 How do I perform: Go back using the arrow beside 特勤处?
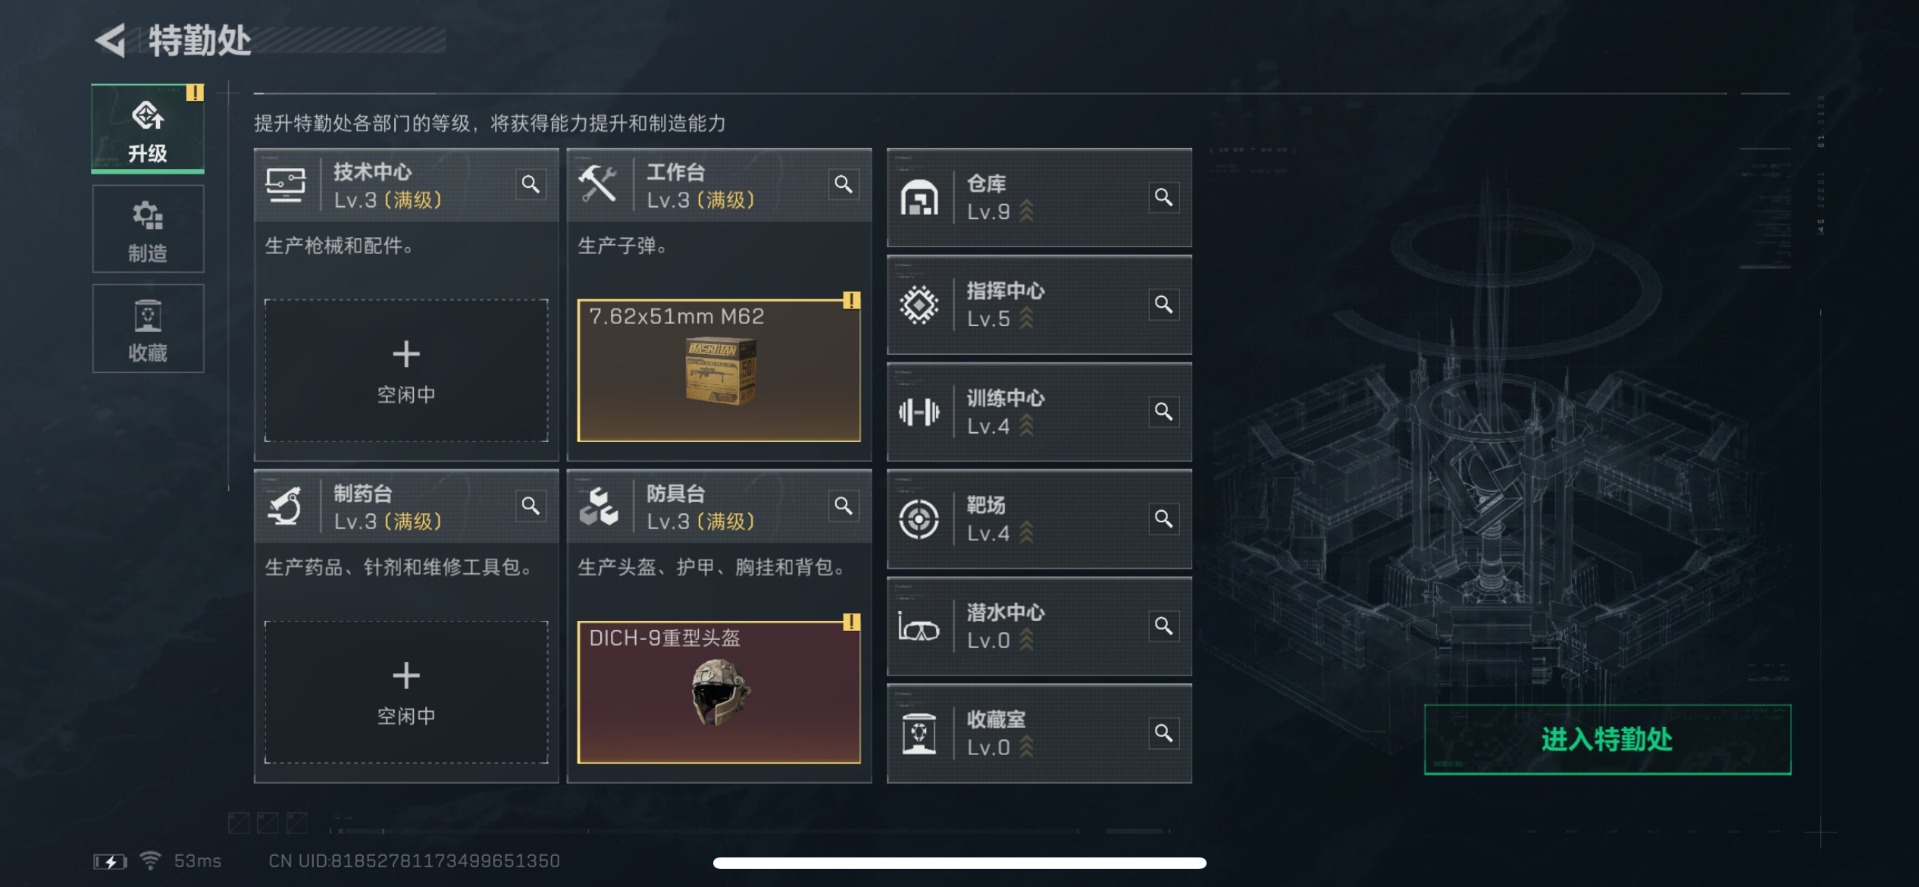(x=110, y=40)
